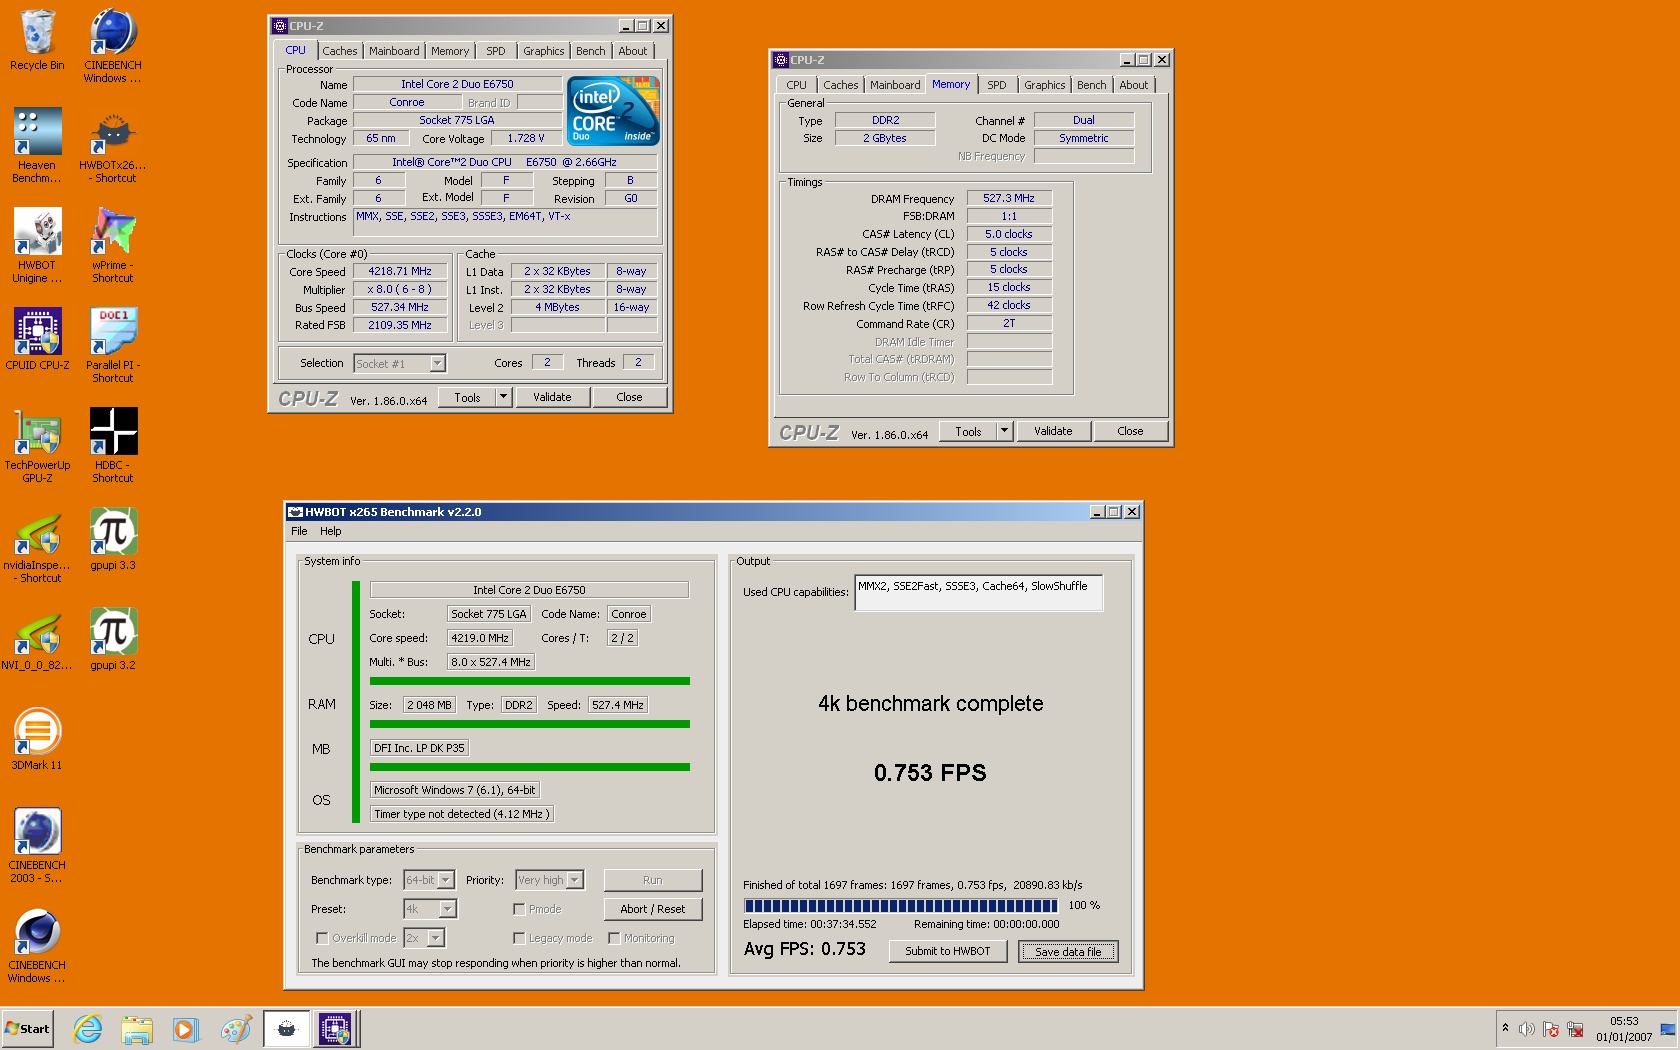This screenshot has width=1680, height=1050.
Task: Open HDBC Shortcut desktop icon
Action: coord(112,446)
